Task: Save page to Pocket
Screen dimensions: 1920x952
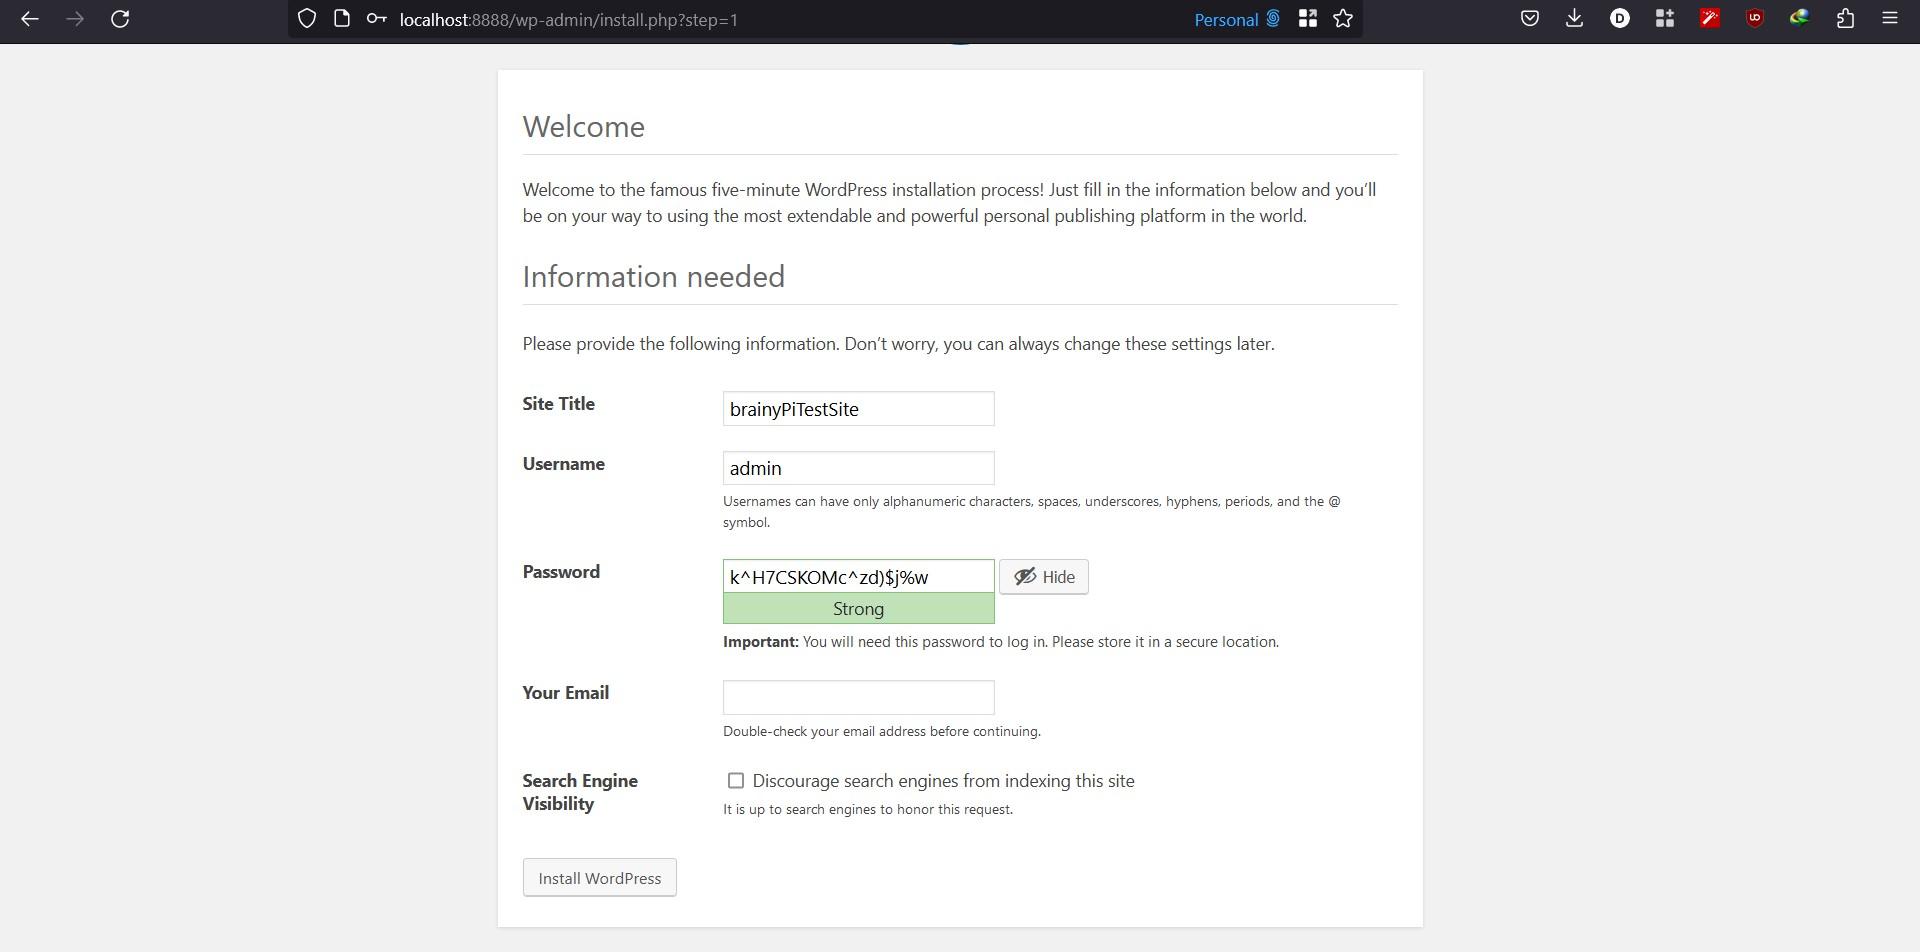Action: [x=1529, y=19]
